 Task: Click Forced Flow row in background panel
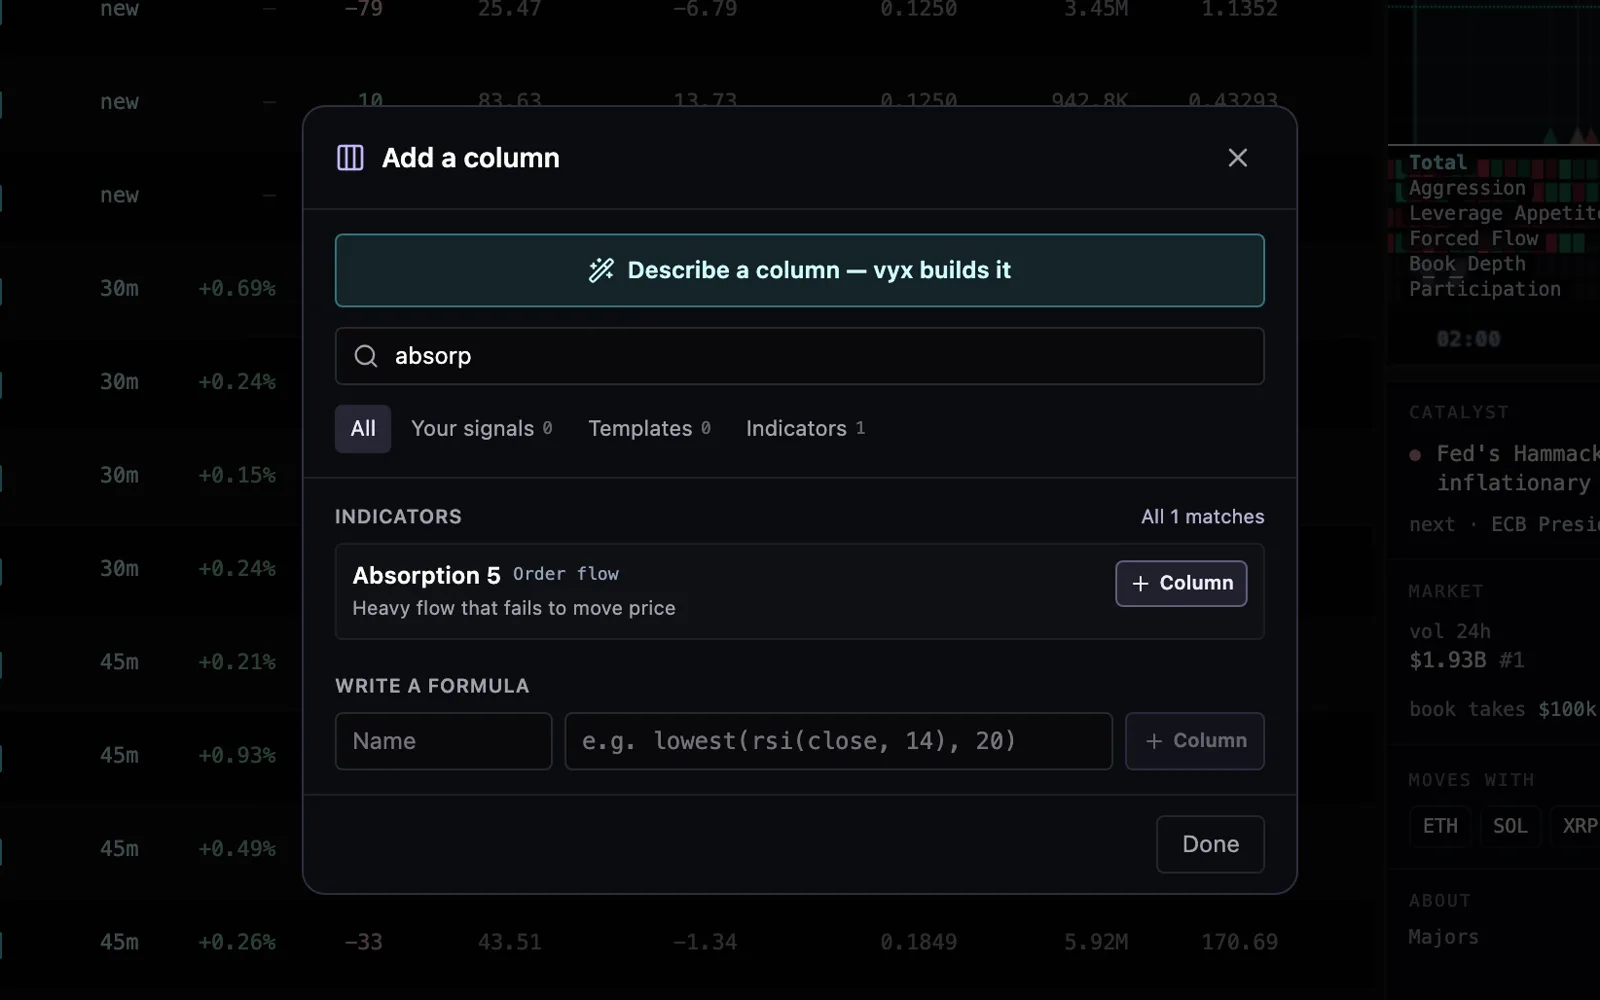click(1473, 239)
